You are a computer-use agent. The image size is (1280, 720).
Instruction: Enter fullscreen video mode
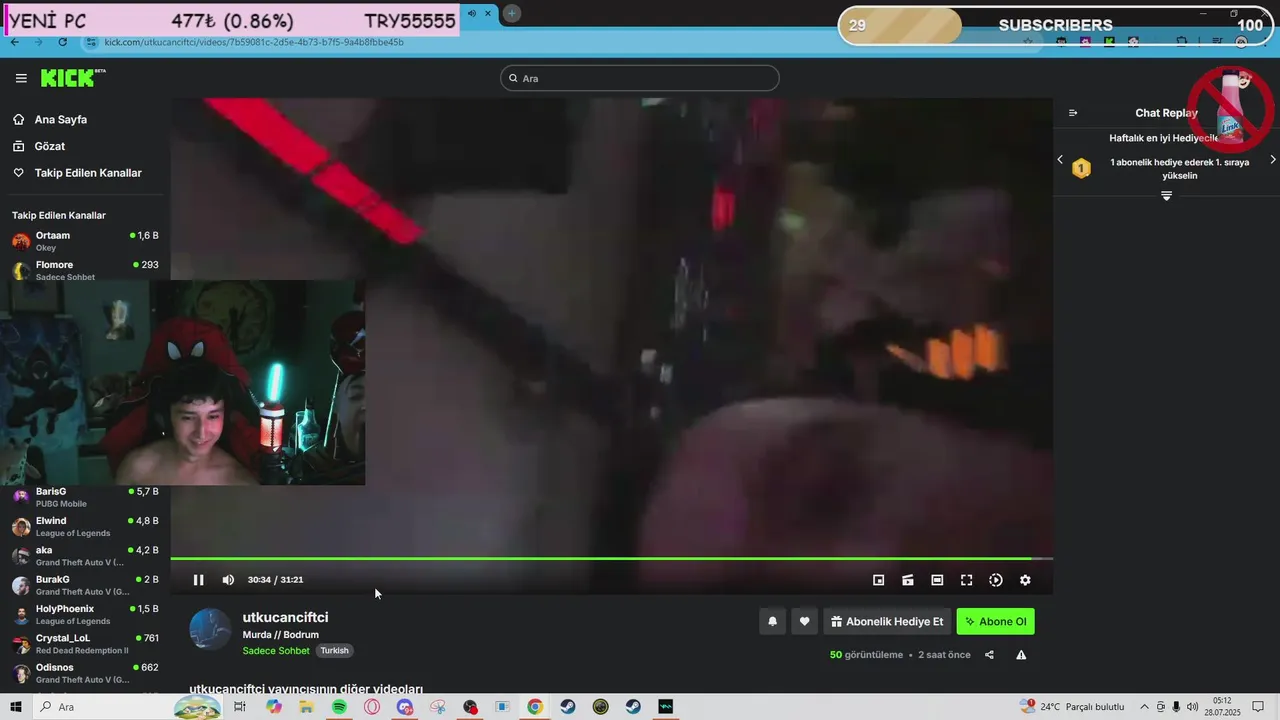pos(967,580)
